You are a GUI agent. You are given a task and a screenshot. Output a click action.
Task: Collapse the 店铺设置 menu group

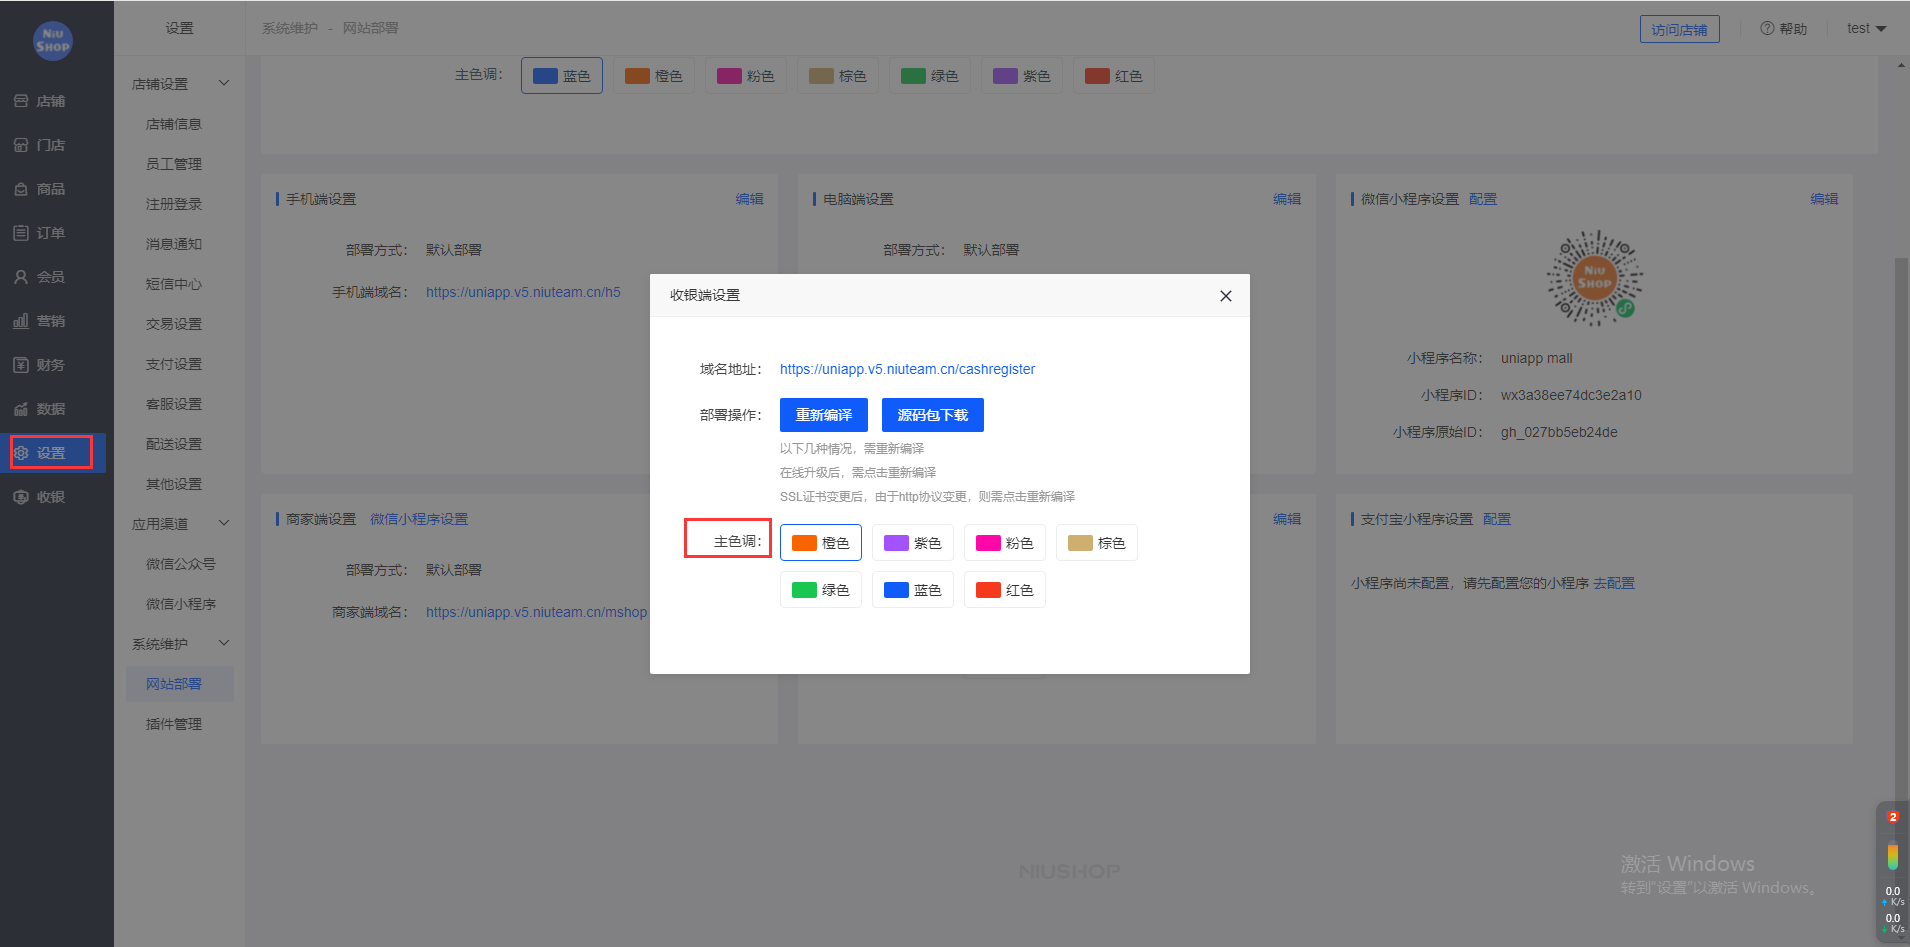pos(224,83)
